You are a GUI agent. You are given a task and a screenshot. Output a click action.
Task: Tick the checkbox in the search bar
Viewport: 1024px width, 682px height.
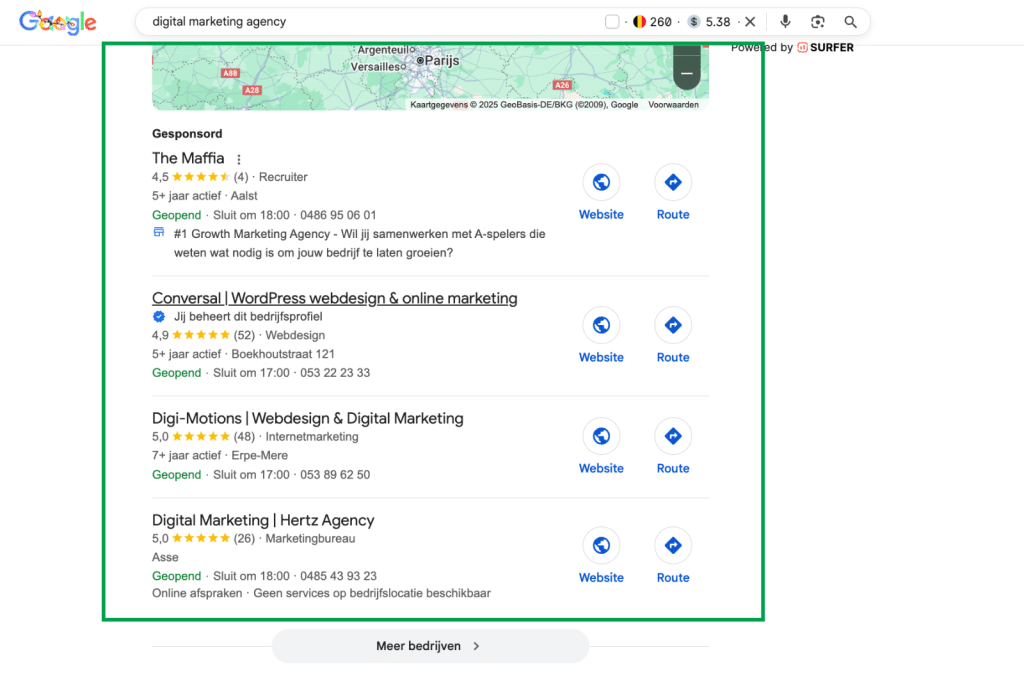[612, 21]
